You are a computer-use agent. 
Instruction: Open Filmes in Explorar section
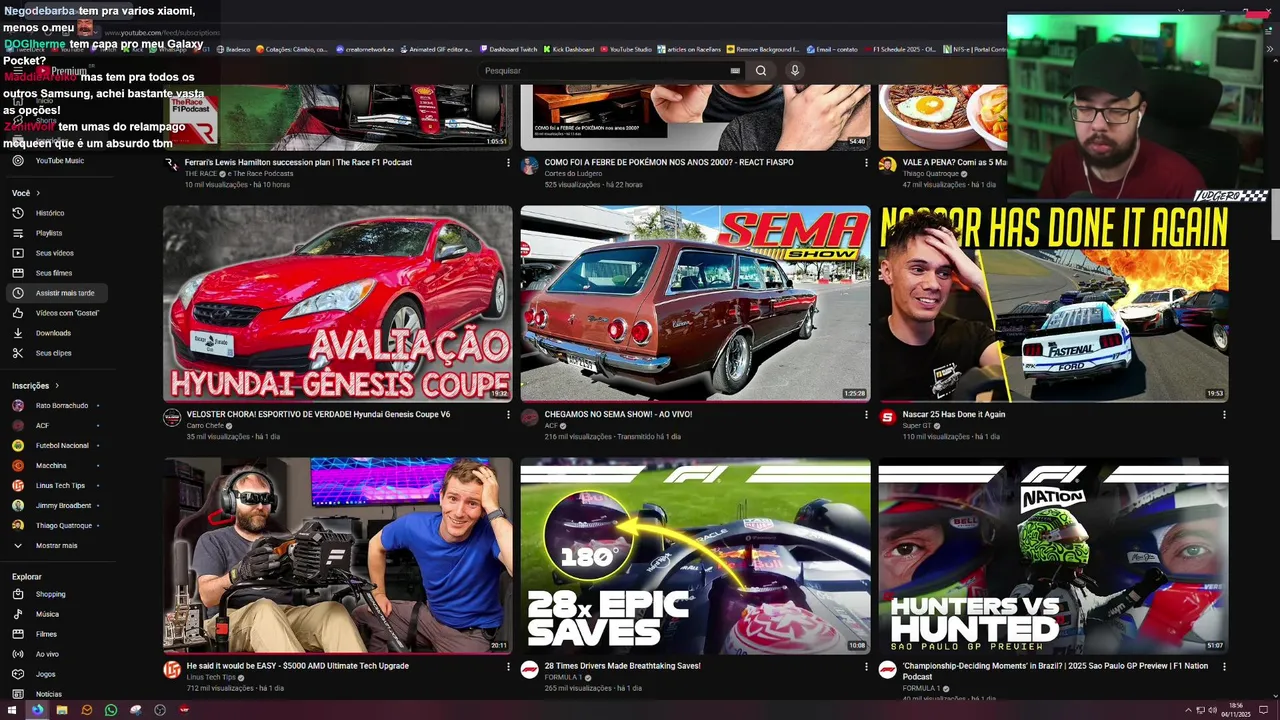pos(46,634)
